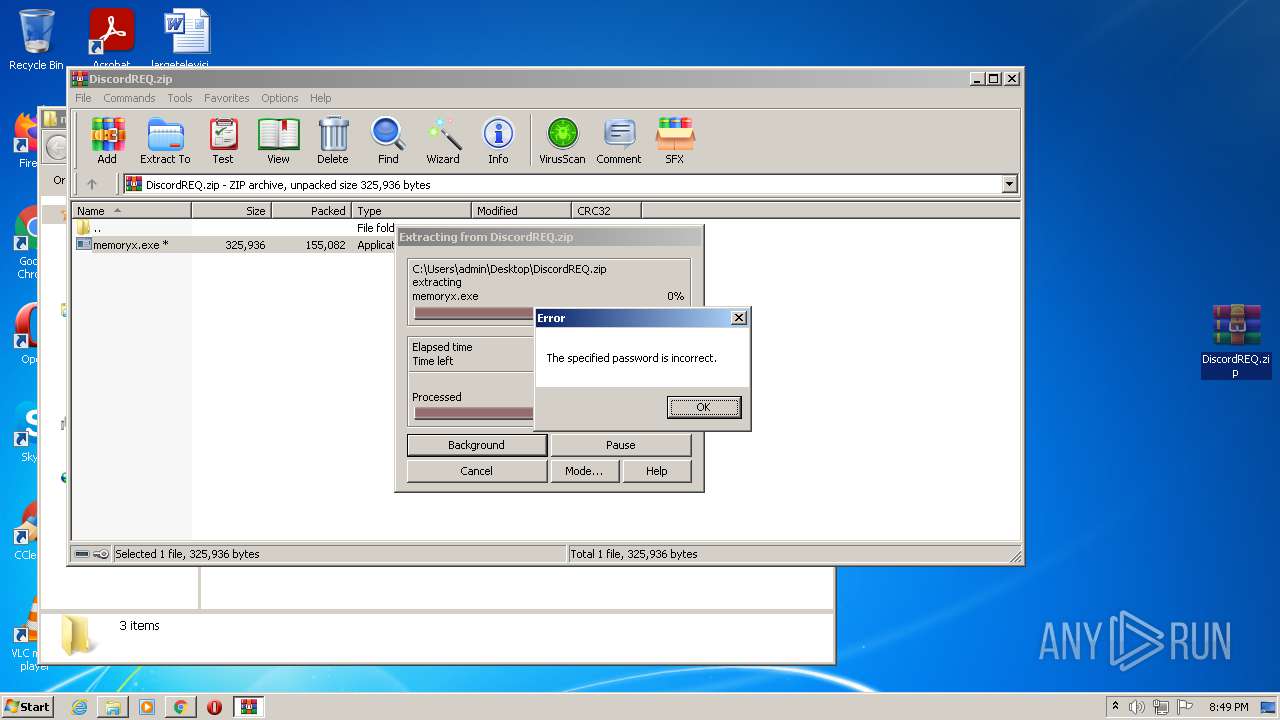Click OK in the Error dialog
The height and width of the screenshot is (720, 1280).
click(704, 407)
